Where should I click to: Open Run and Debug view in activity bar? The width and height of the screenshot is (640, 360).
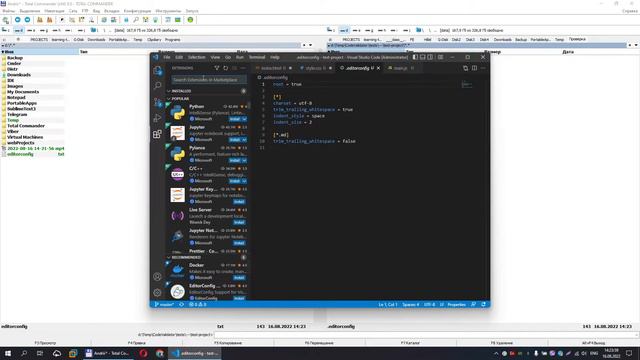(x=158, y=118)
